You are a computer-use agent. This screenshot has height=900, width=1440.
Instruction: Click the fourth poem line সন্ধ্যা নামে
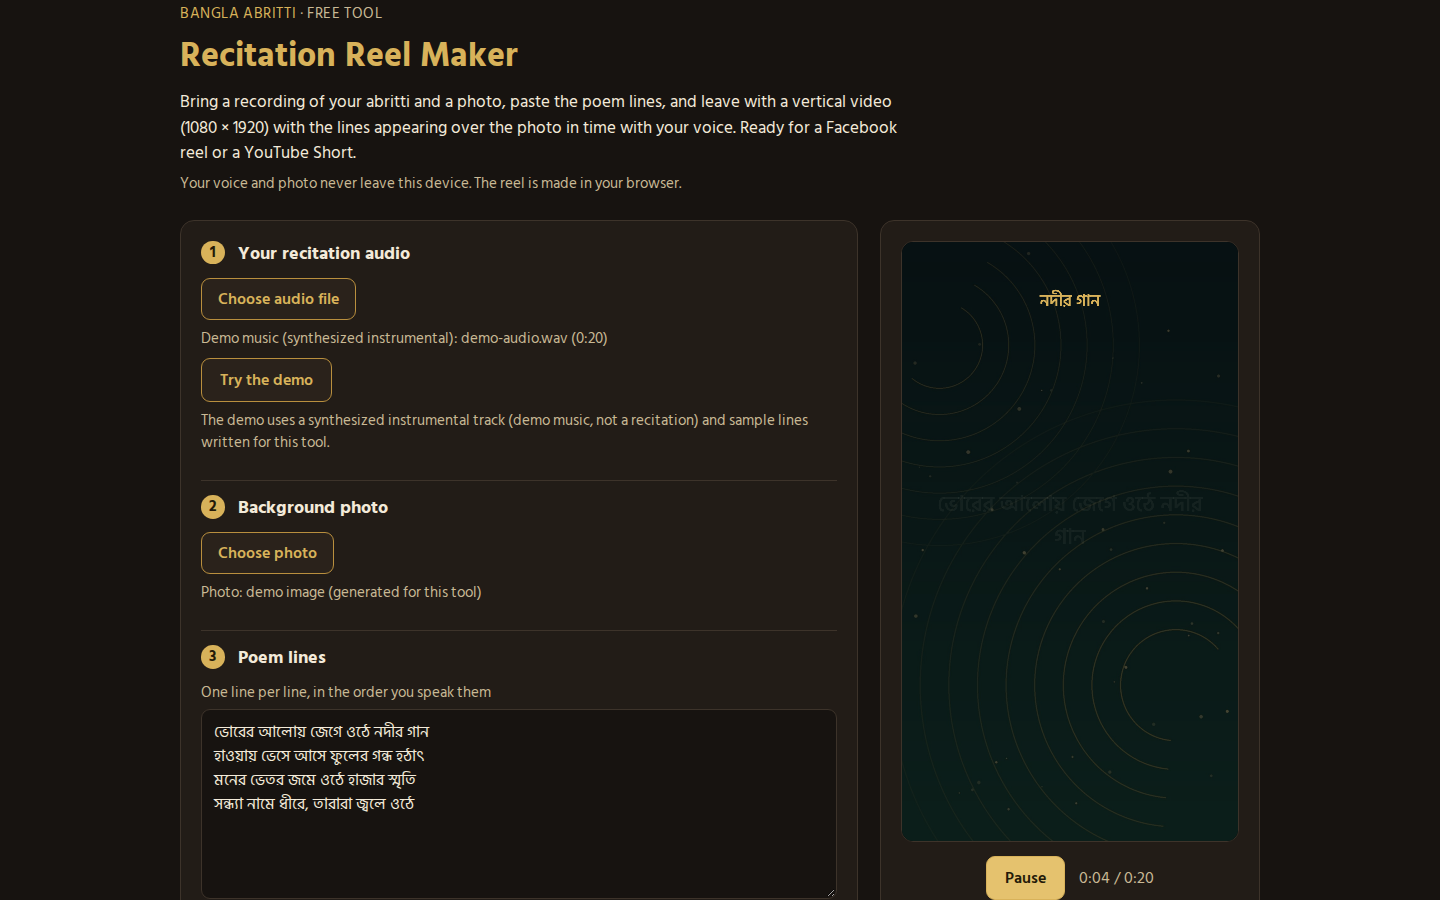314,804
